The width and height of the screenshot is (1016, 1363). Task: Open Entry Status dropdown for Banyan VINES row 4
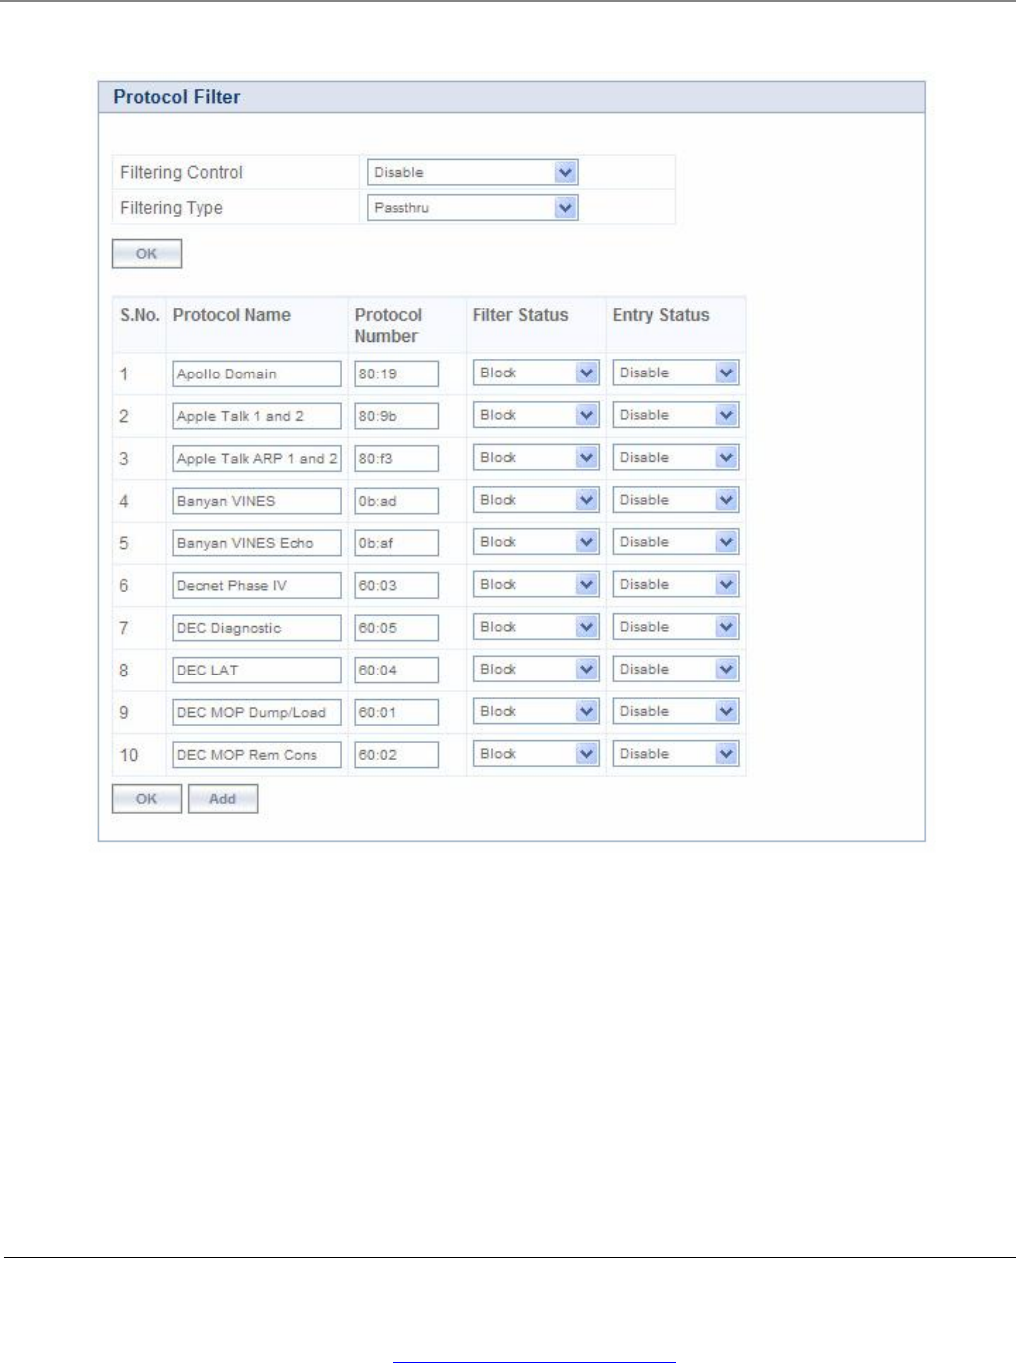click(x=676, y=500)
